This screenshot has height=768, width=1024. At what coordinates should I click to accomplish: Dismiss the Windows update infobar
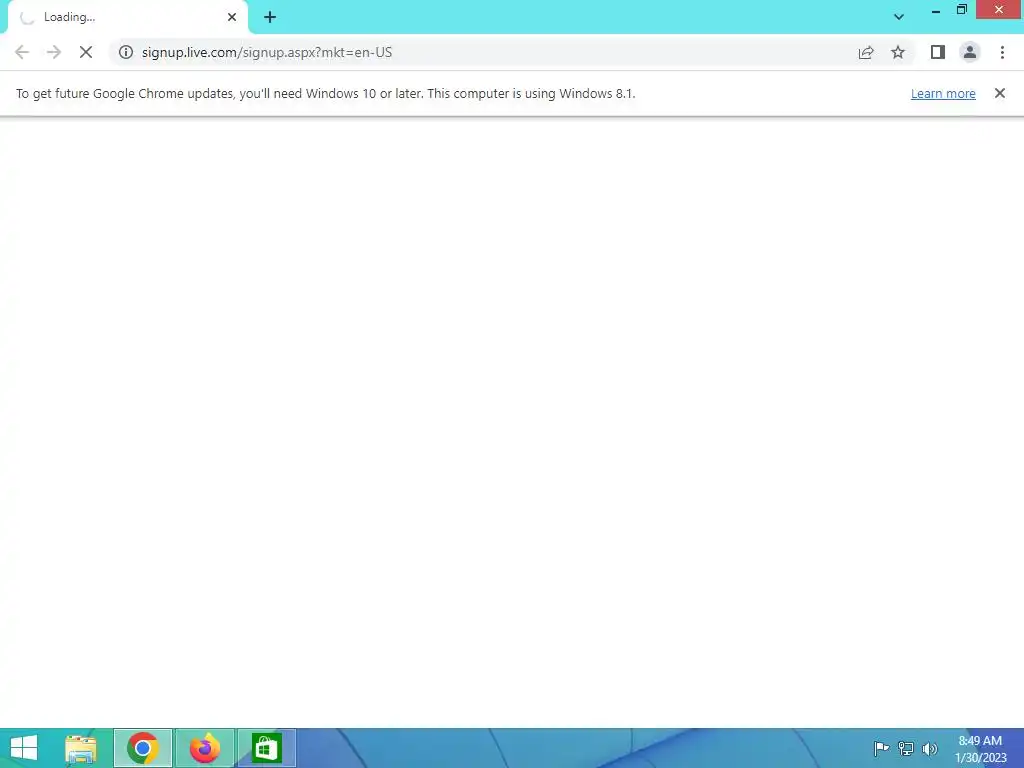click(1000, 93)
